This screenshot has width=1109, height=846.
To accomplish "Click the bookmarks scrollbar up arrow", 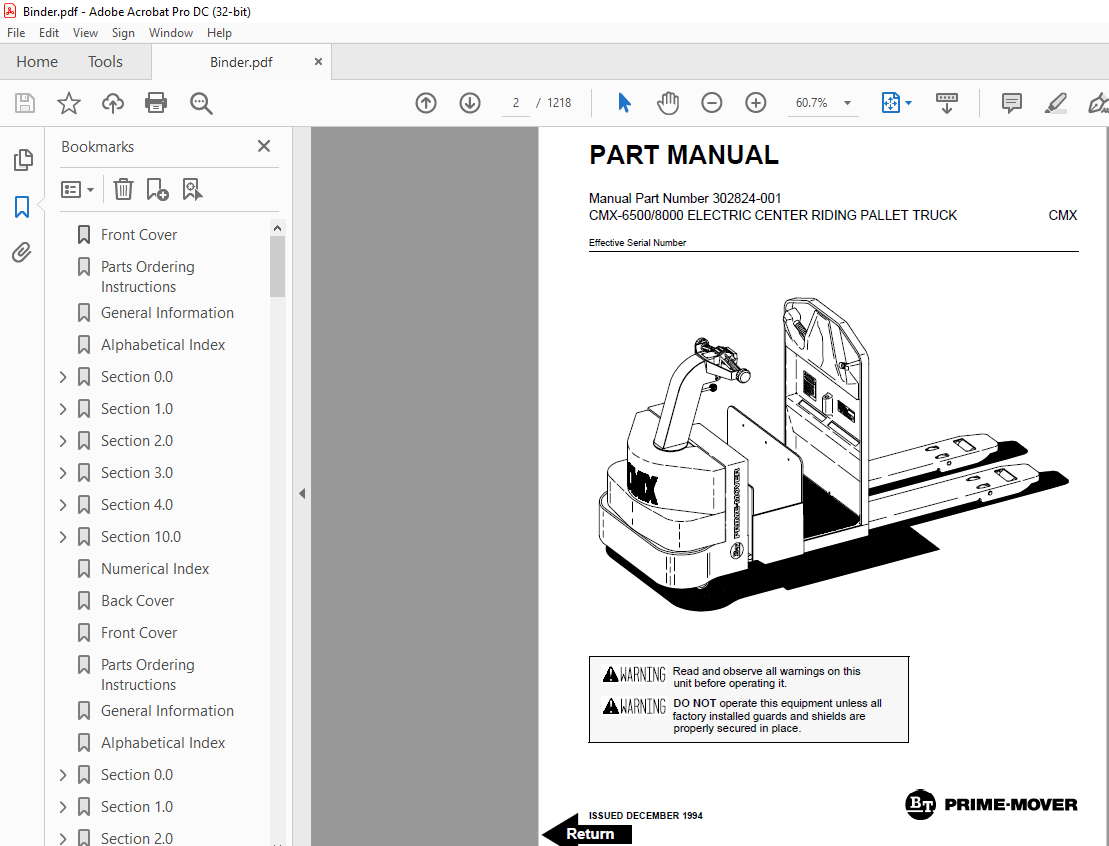I will 277,228.
